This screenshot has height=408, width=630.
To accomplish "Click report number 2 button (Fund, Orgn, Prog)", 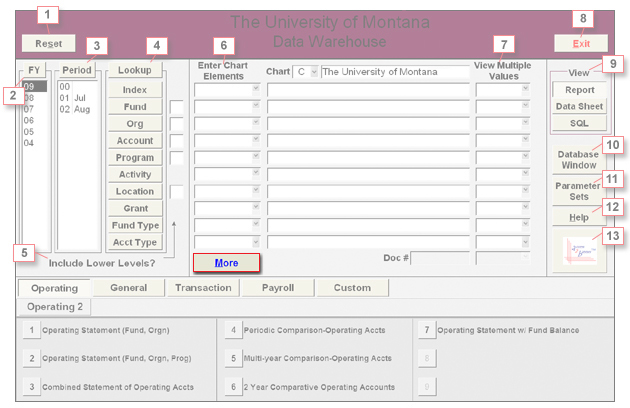I will tap(32, 357).
